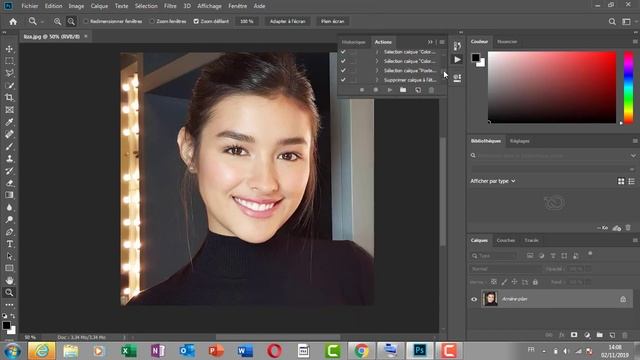The image size is (640, 360).
Task: Open the Calque menu
Action: [x=99, y=6]
